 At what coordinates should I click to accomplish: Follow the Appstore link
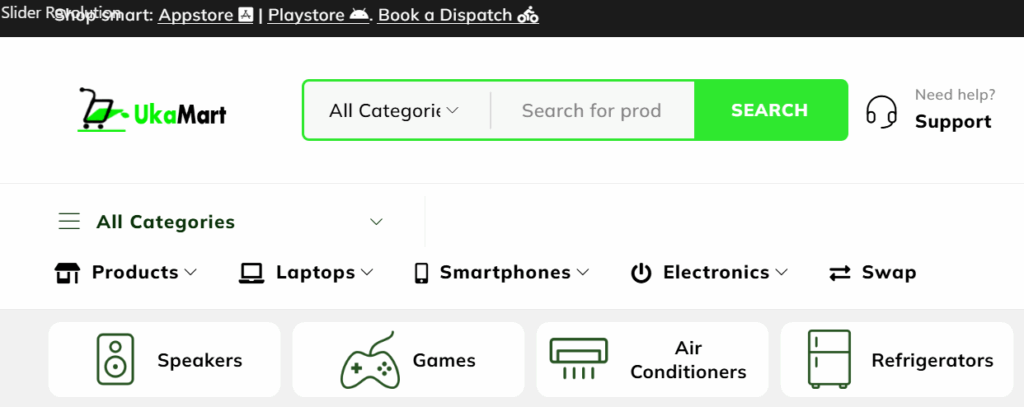pyautogui.click(x=205, y=16)
